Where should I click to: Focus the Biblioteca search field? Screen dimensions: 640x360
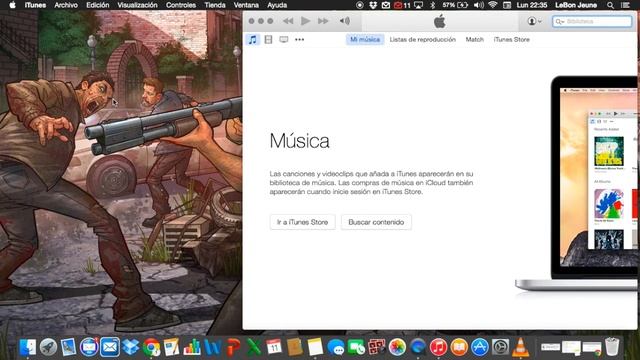click(592, 21)
